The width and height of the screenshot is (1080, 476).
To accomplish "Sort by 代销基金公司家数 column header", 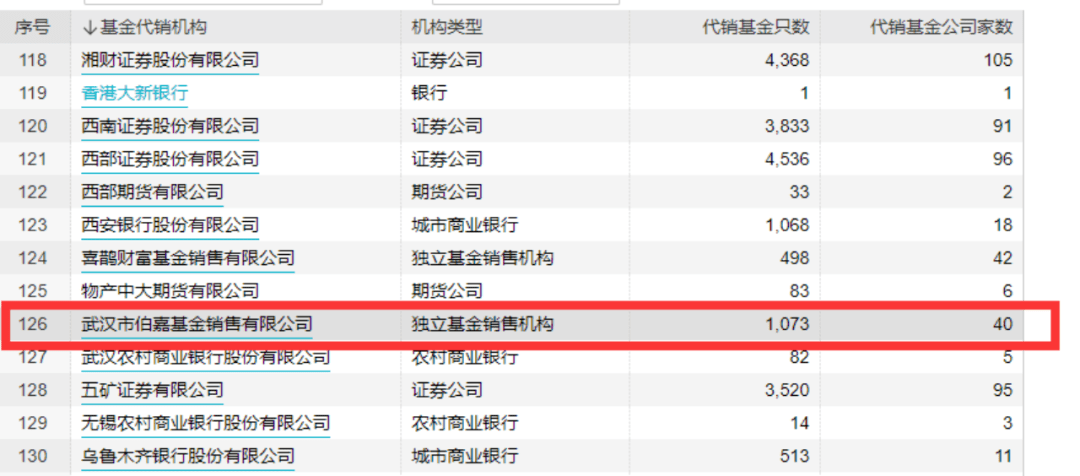I will [941, 28].
